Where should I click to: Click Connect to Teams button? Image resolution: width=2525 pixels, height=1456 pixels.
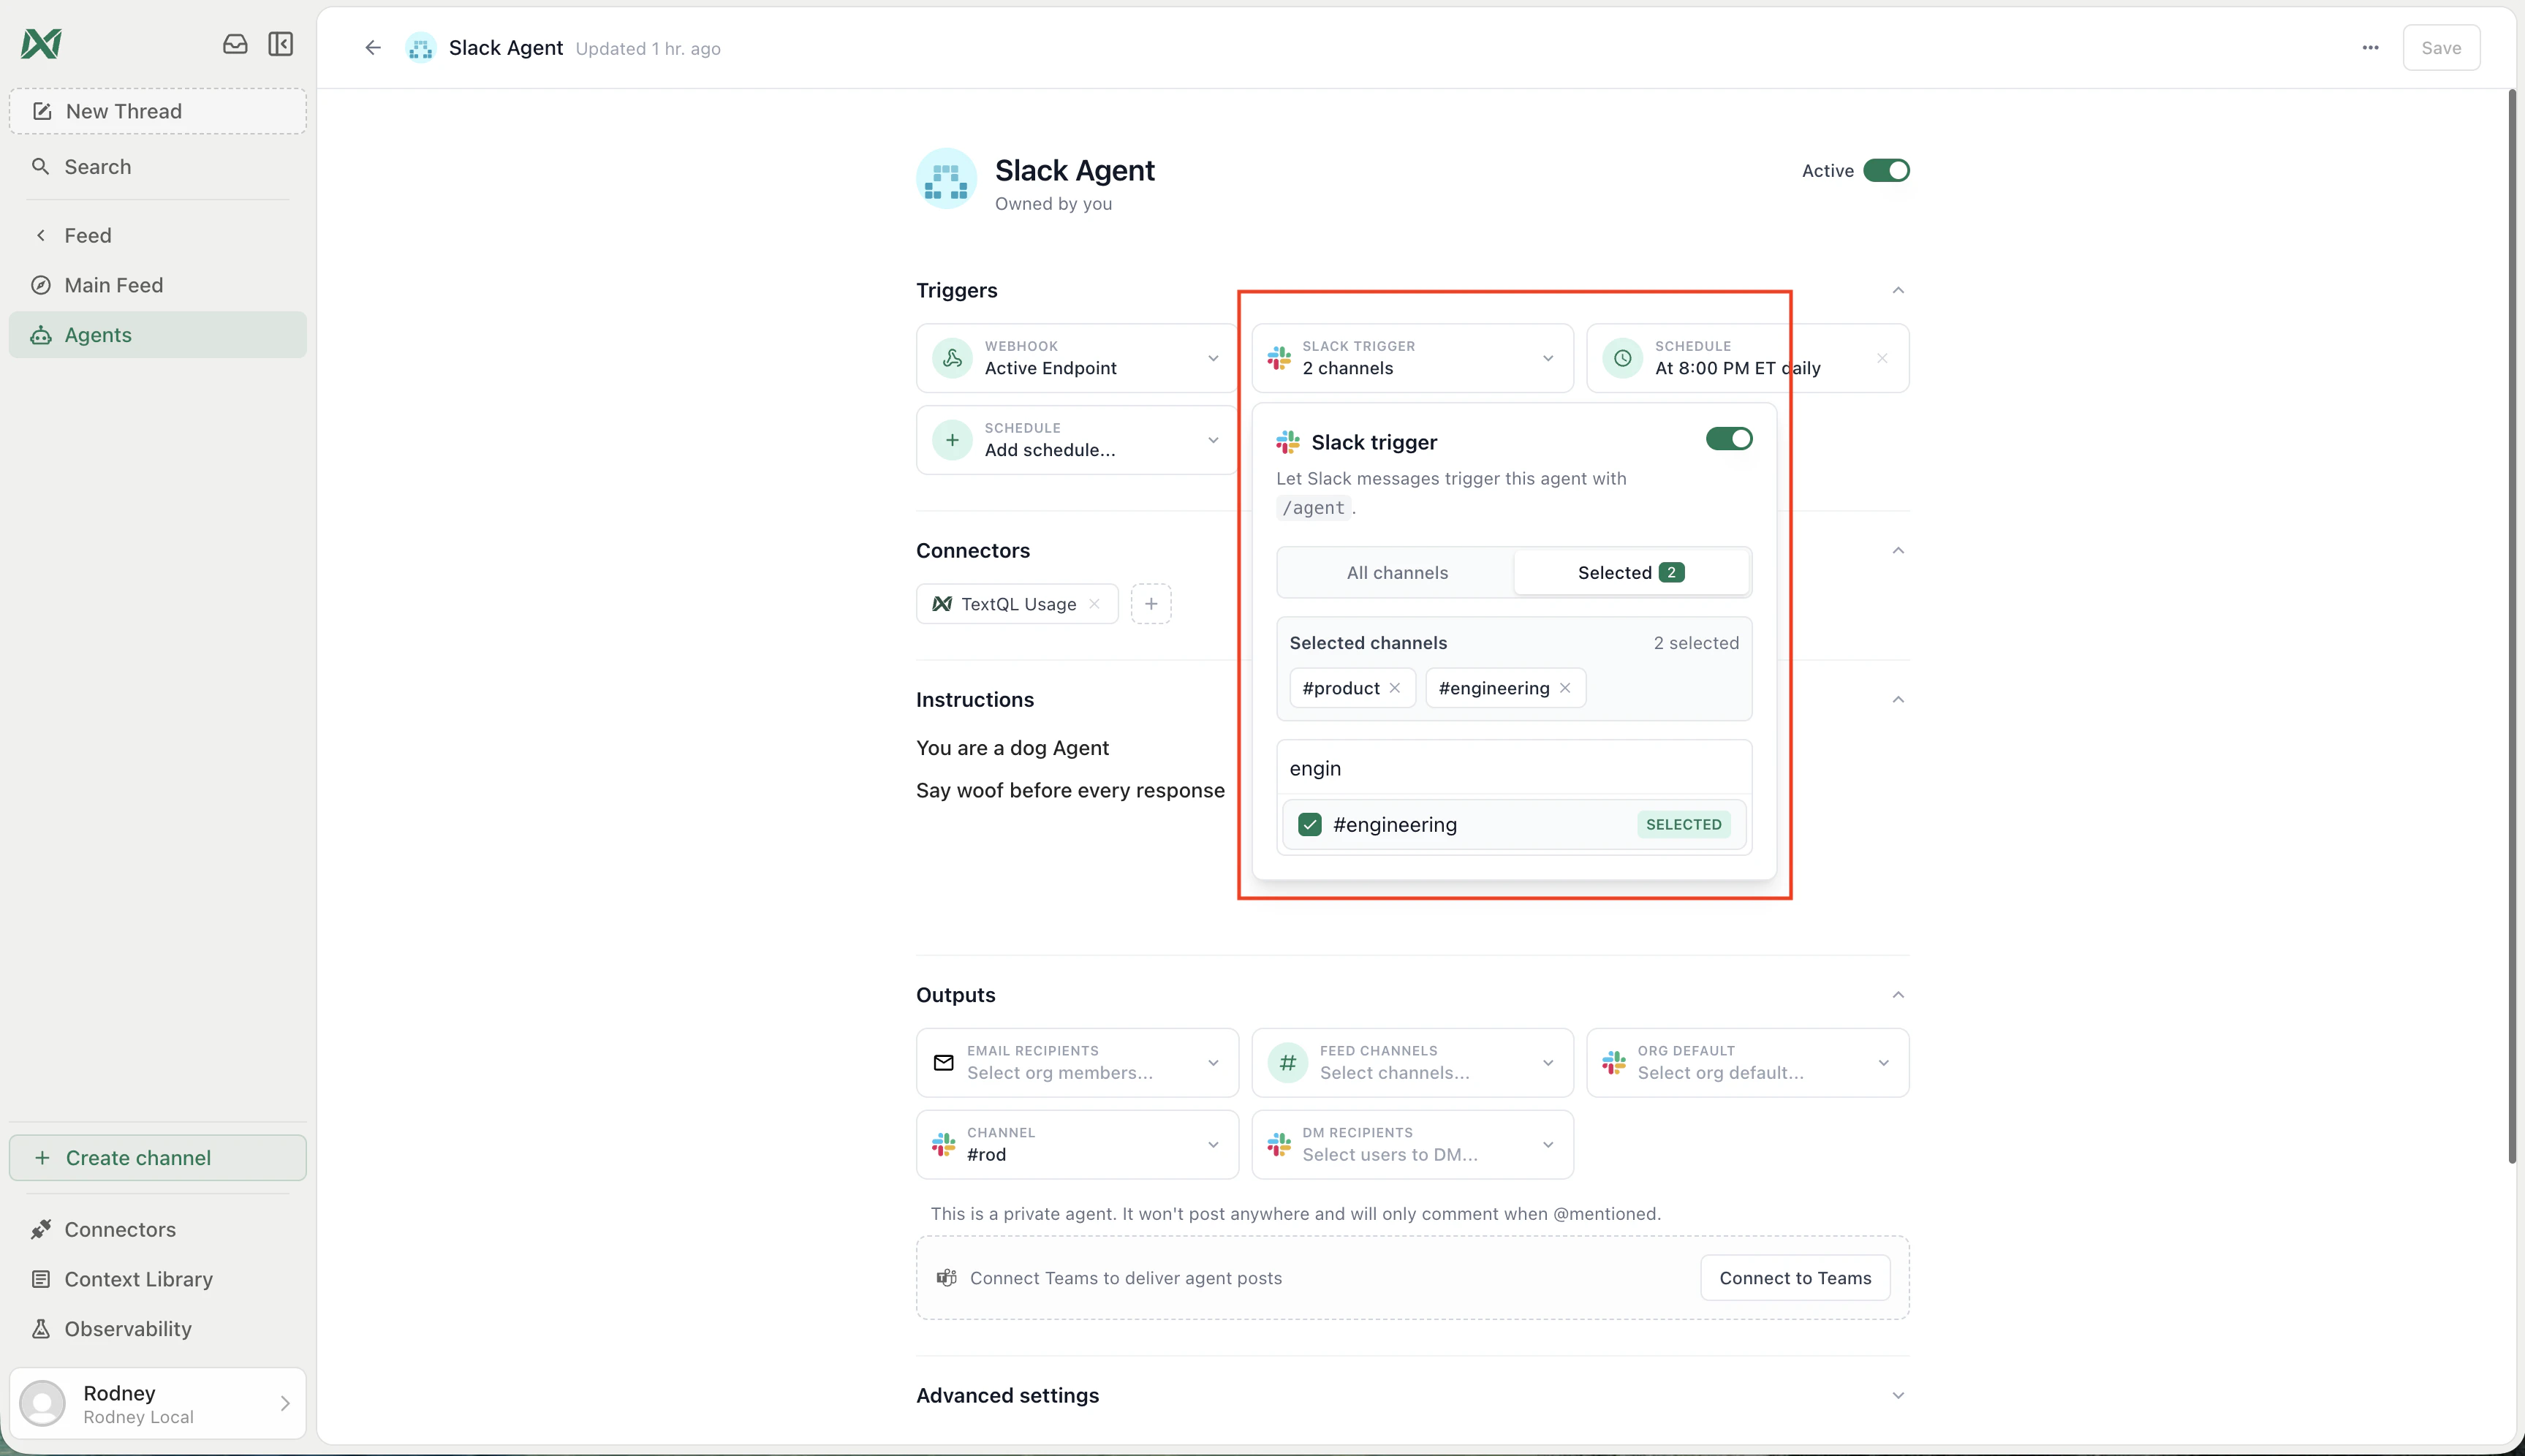click(x=1795, y=1278)
